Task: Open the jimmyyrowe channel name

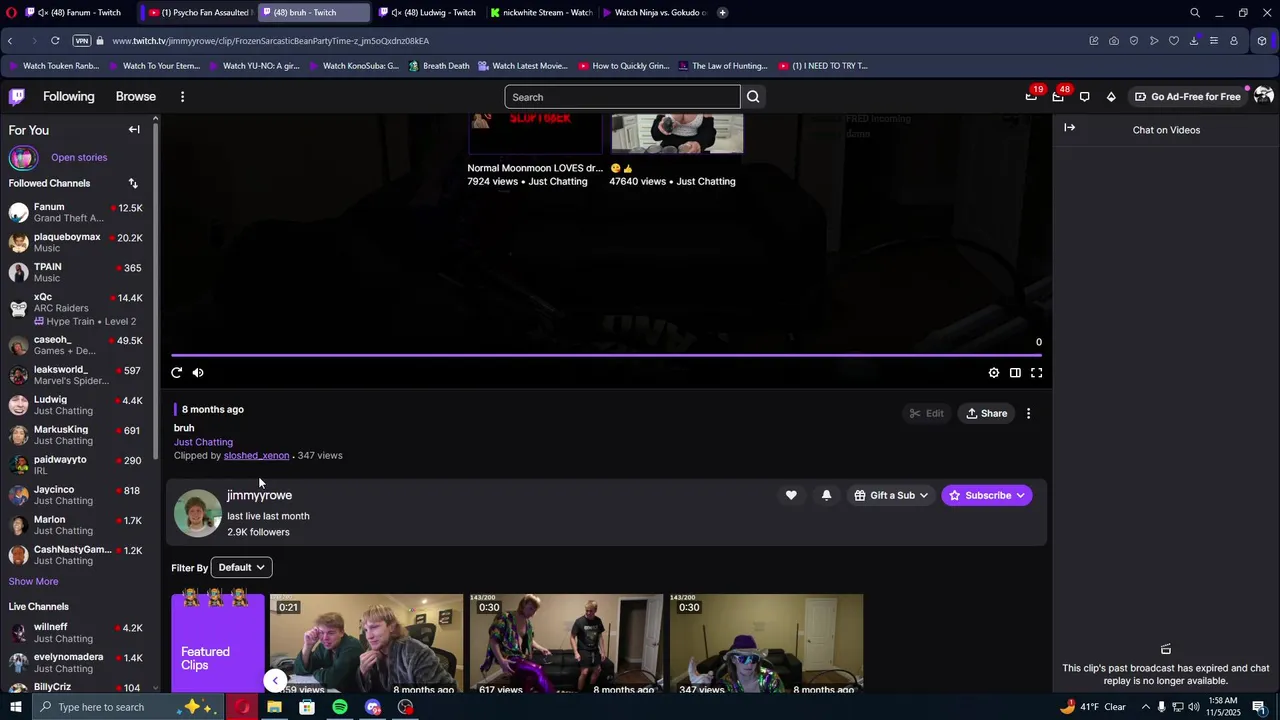Action: click(x=259, y=495)
